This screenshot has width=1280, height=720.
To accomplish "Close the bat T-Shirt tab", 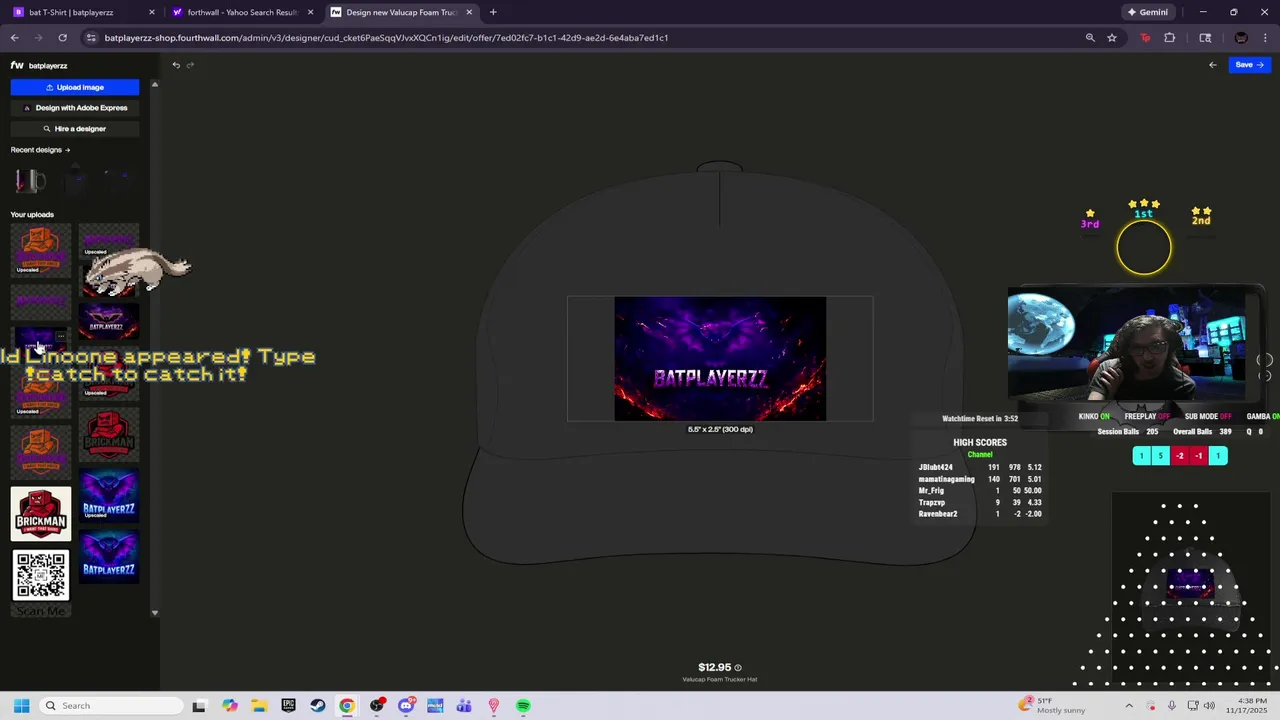I will coord(152,12).
